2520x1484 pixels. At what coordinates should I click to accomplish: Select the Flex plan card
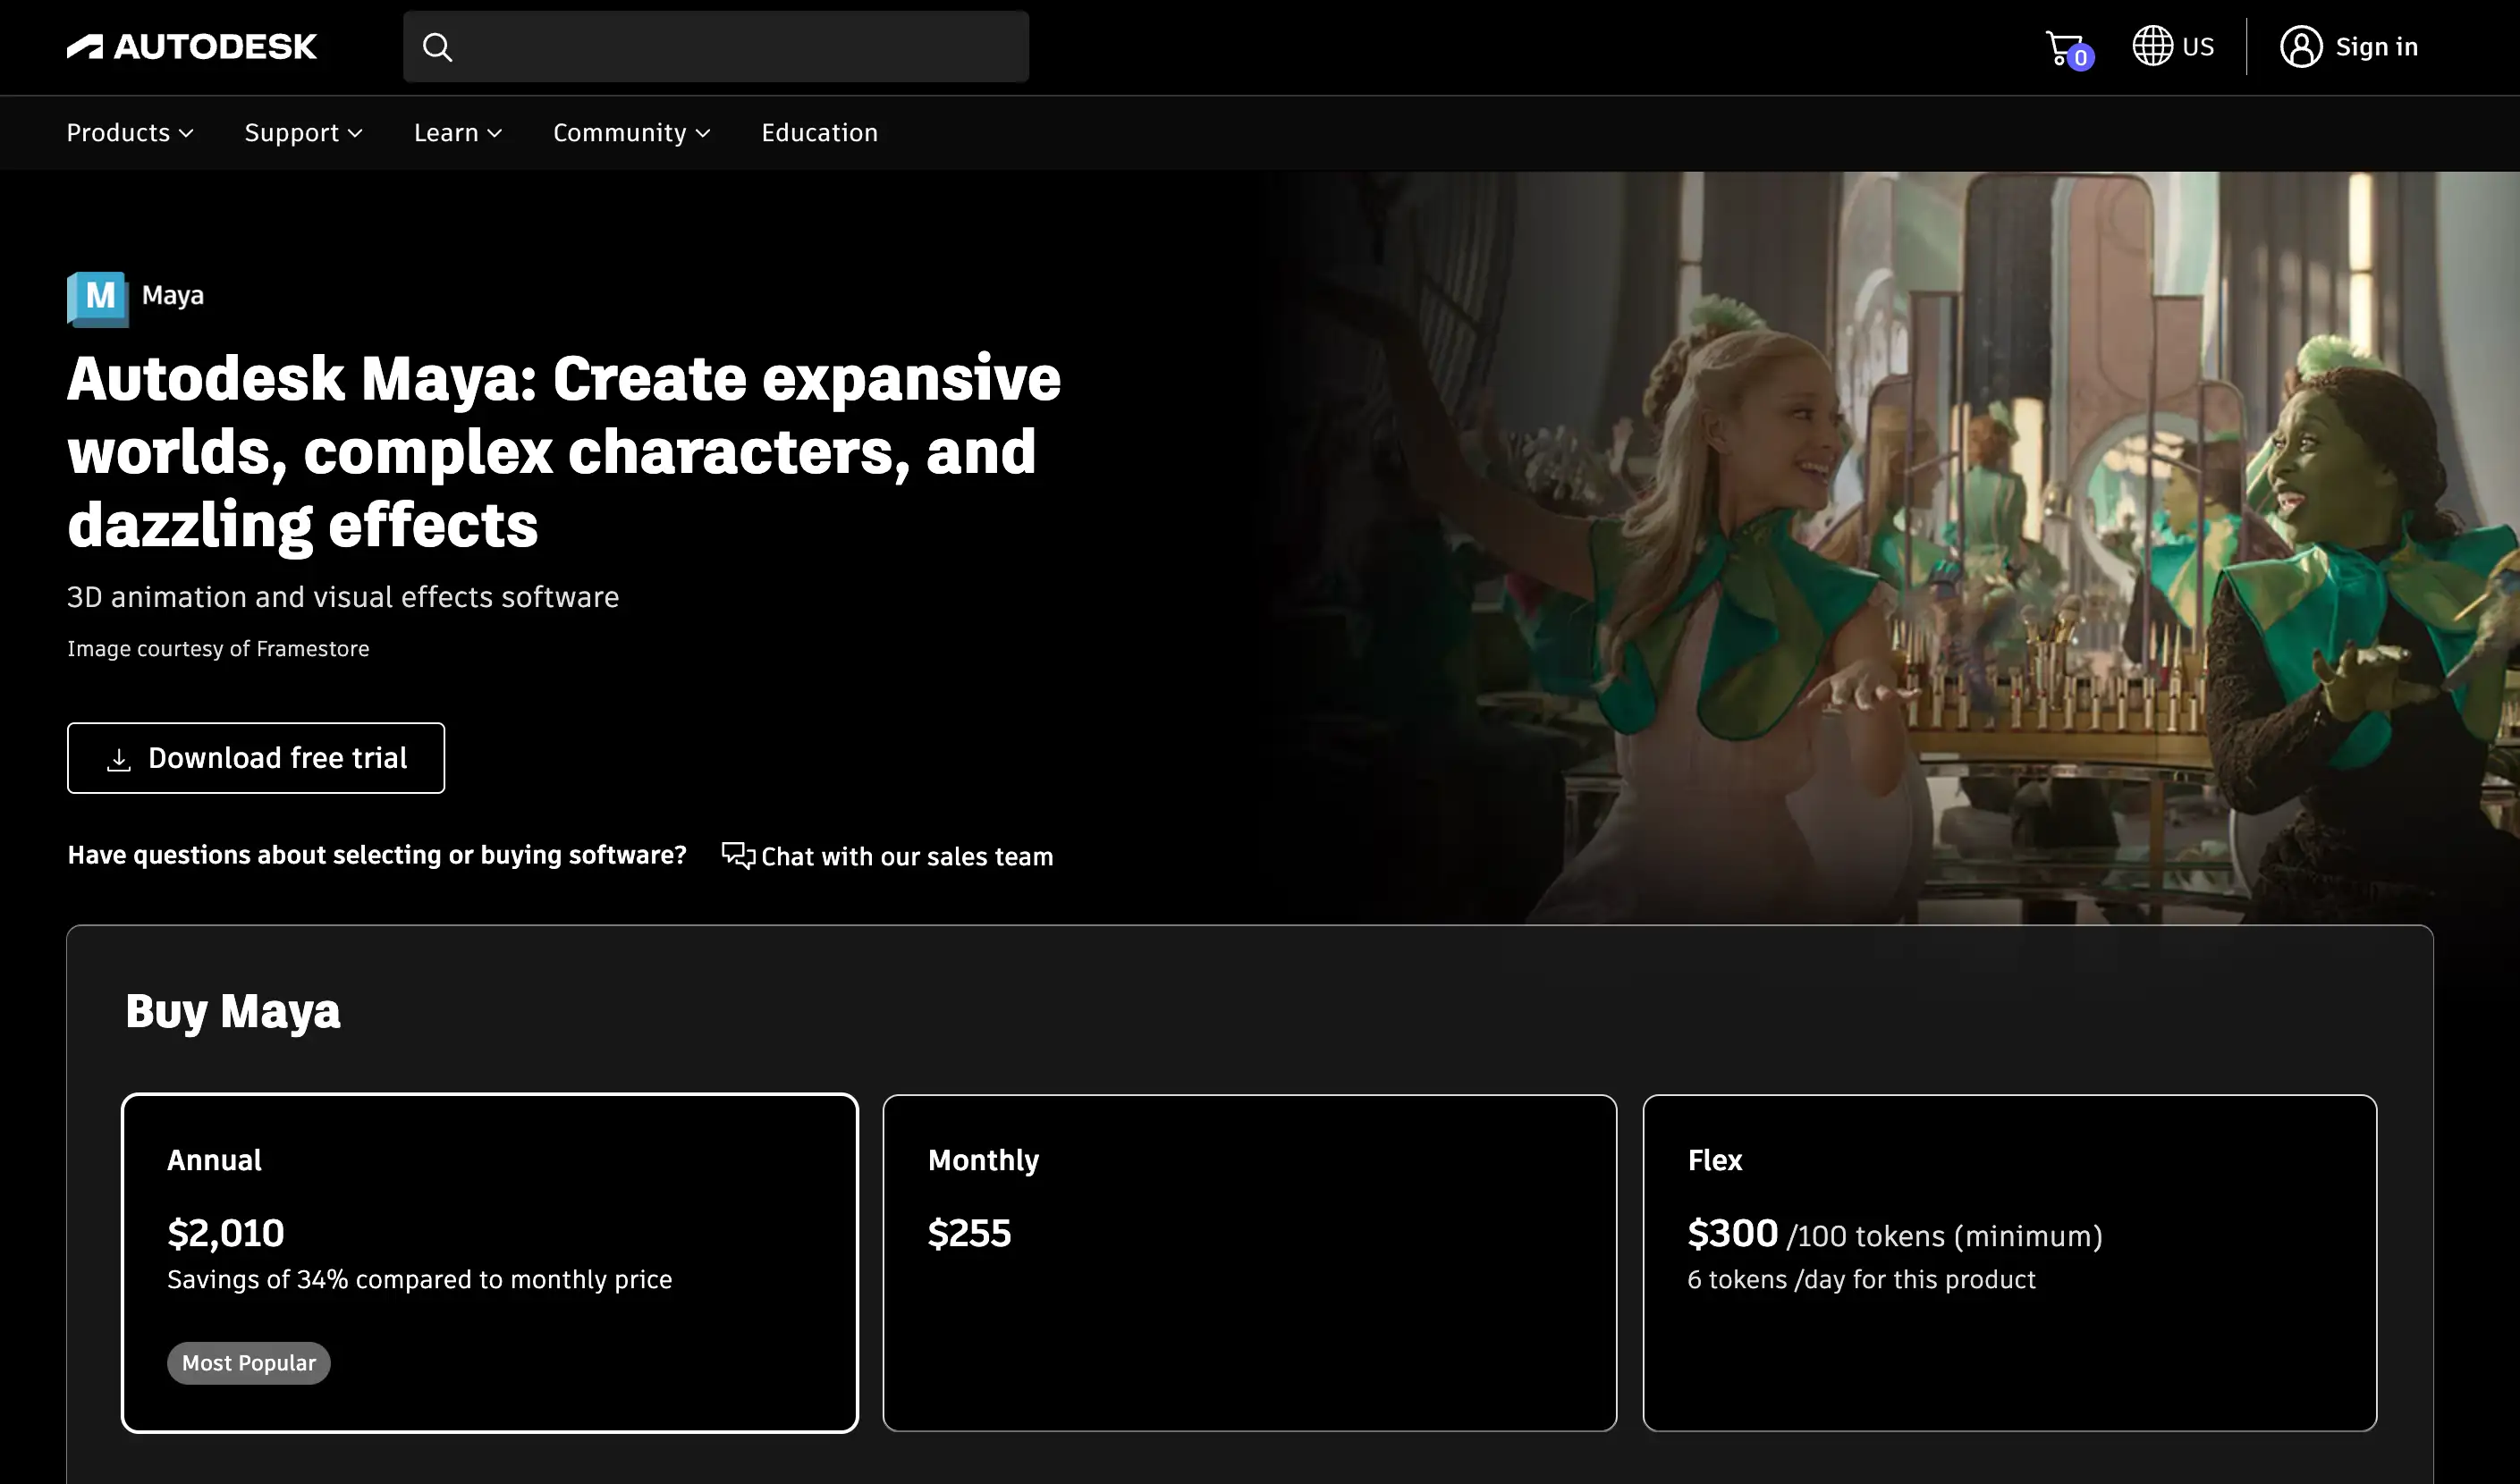pyautogui.click(x=2010, y=1263)
